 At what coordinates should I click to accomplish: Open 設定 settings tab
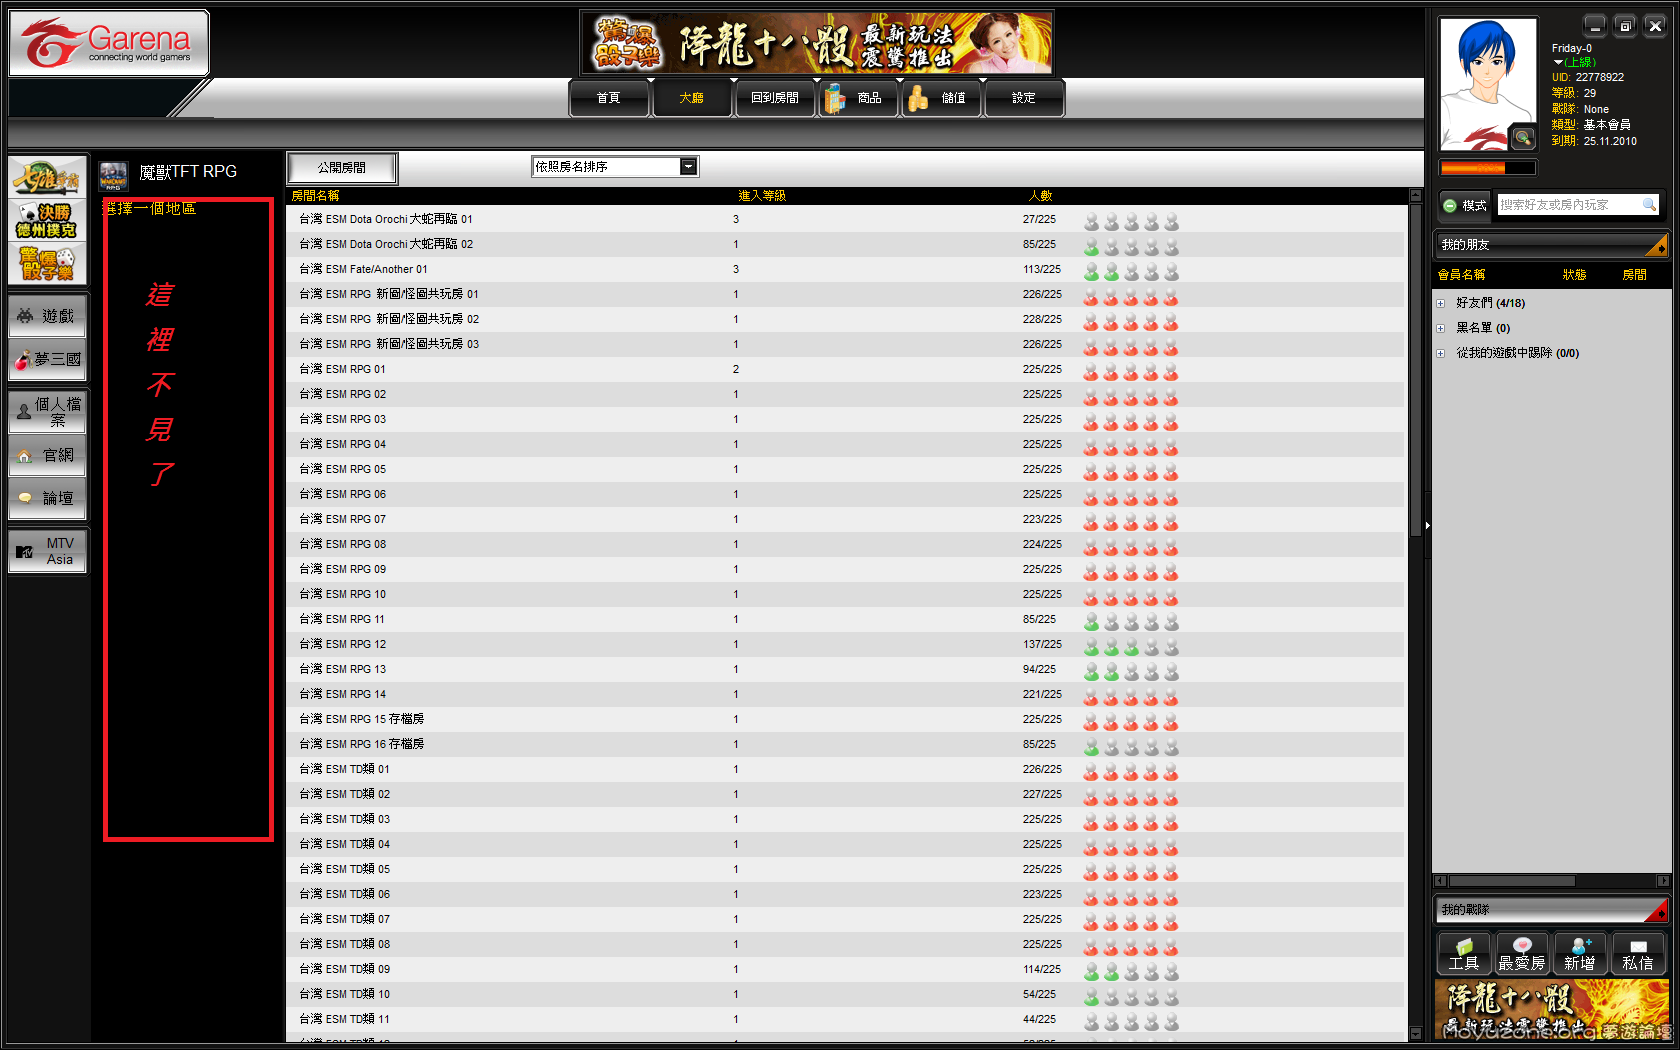[1024, 98]
